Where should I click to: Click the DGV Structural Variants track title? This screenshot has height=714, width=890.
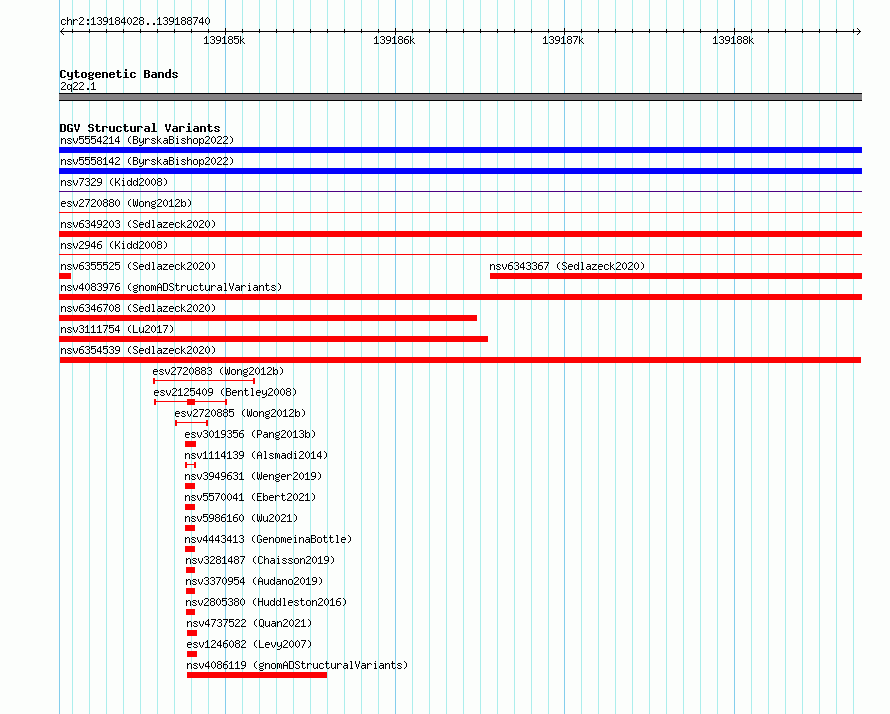tap(140, 128)
